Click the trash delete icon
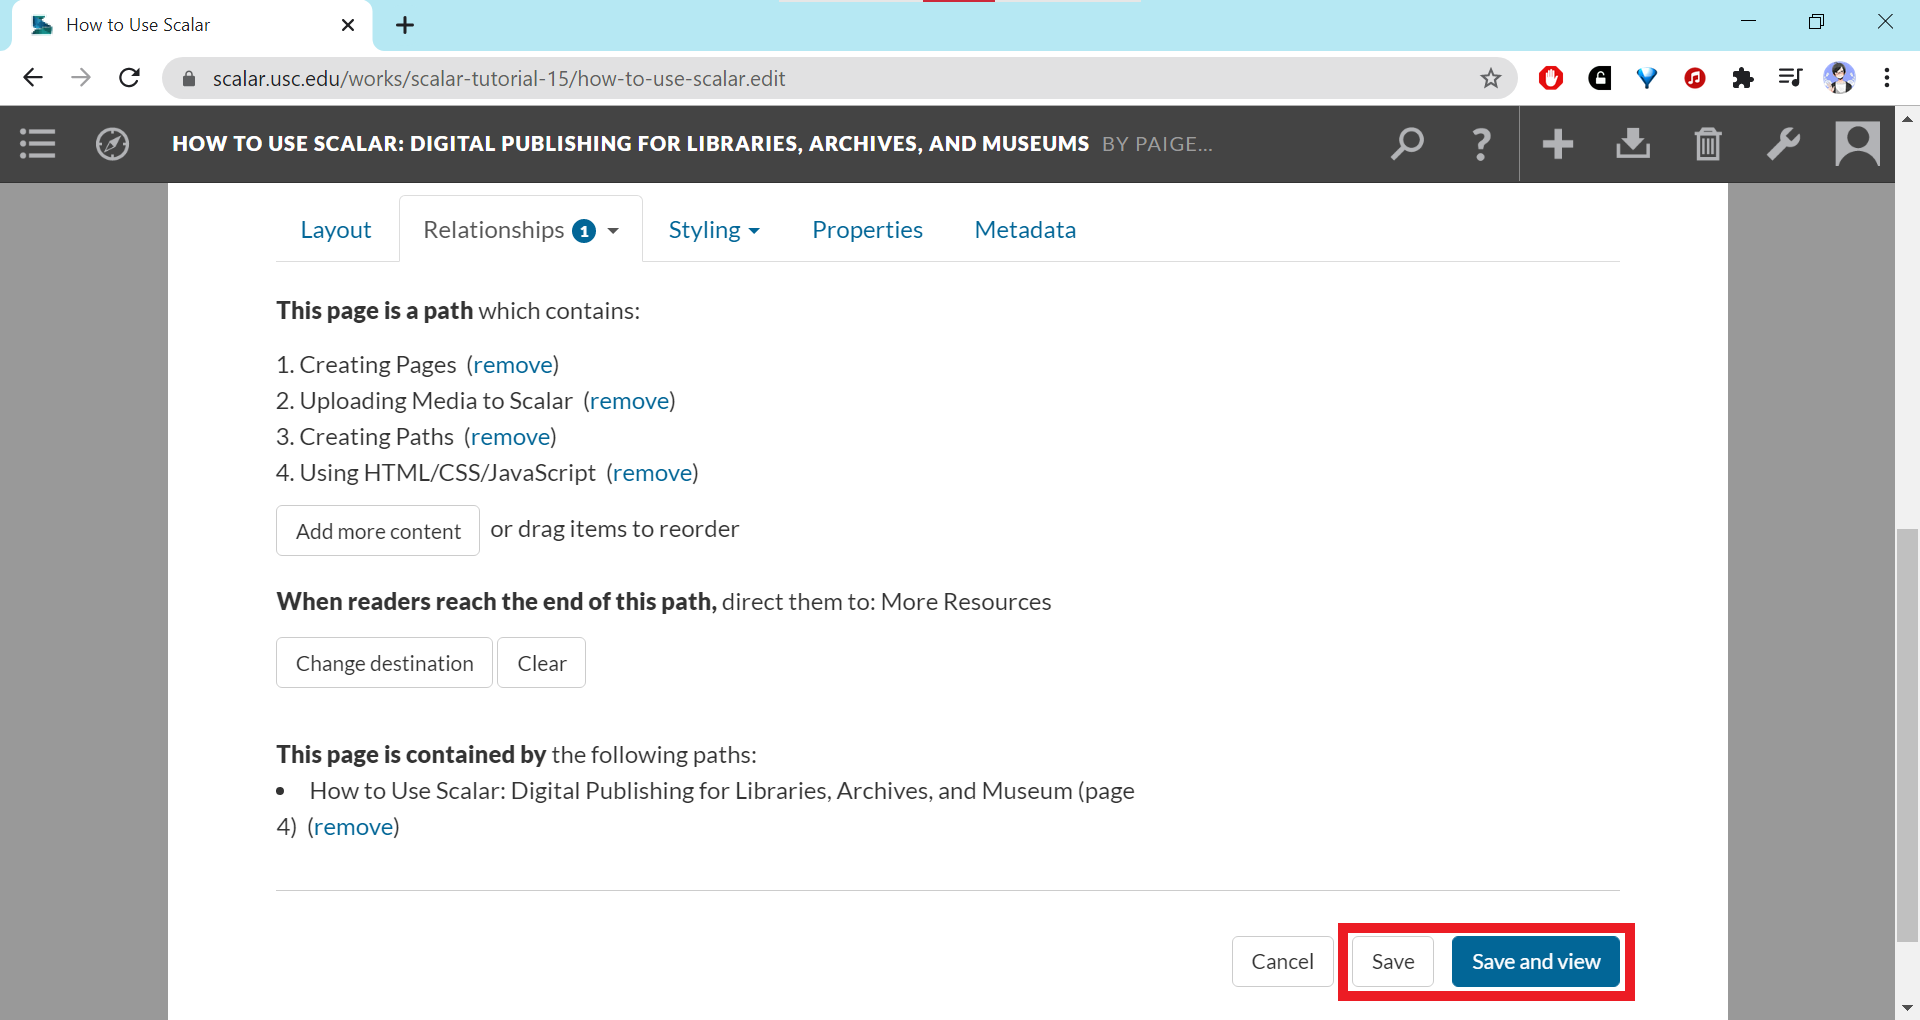1920x1020 pixels. (x=1708, y=144)
